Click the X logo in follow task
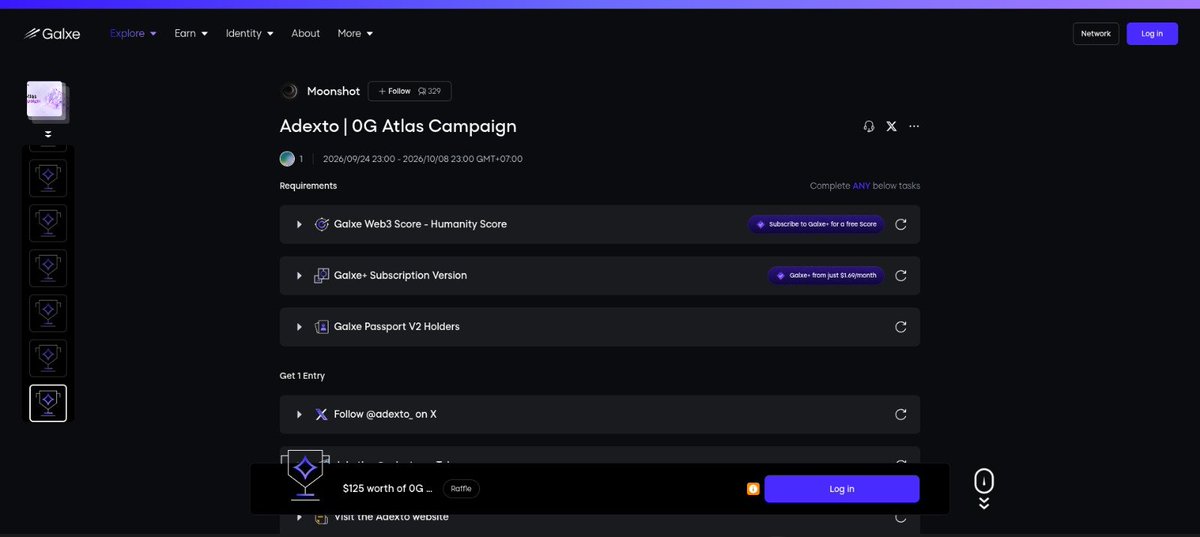 point(321,414)
